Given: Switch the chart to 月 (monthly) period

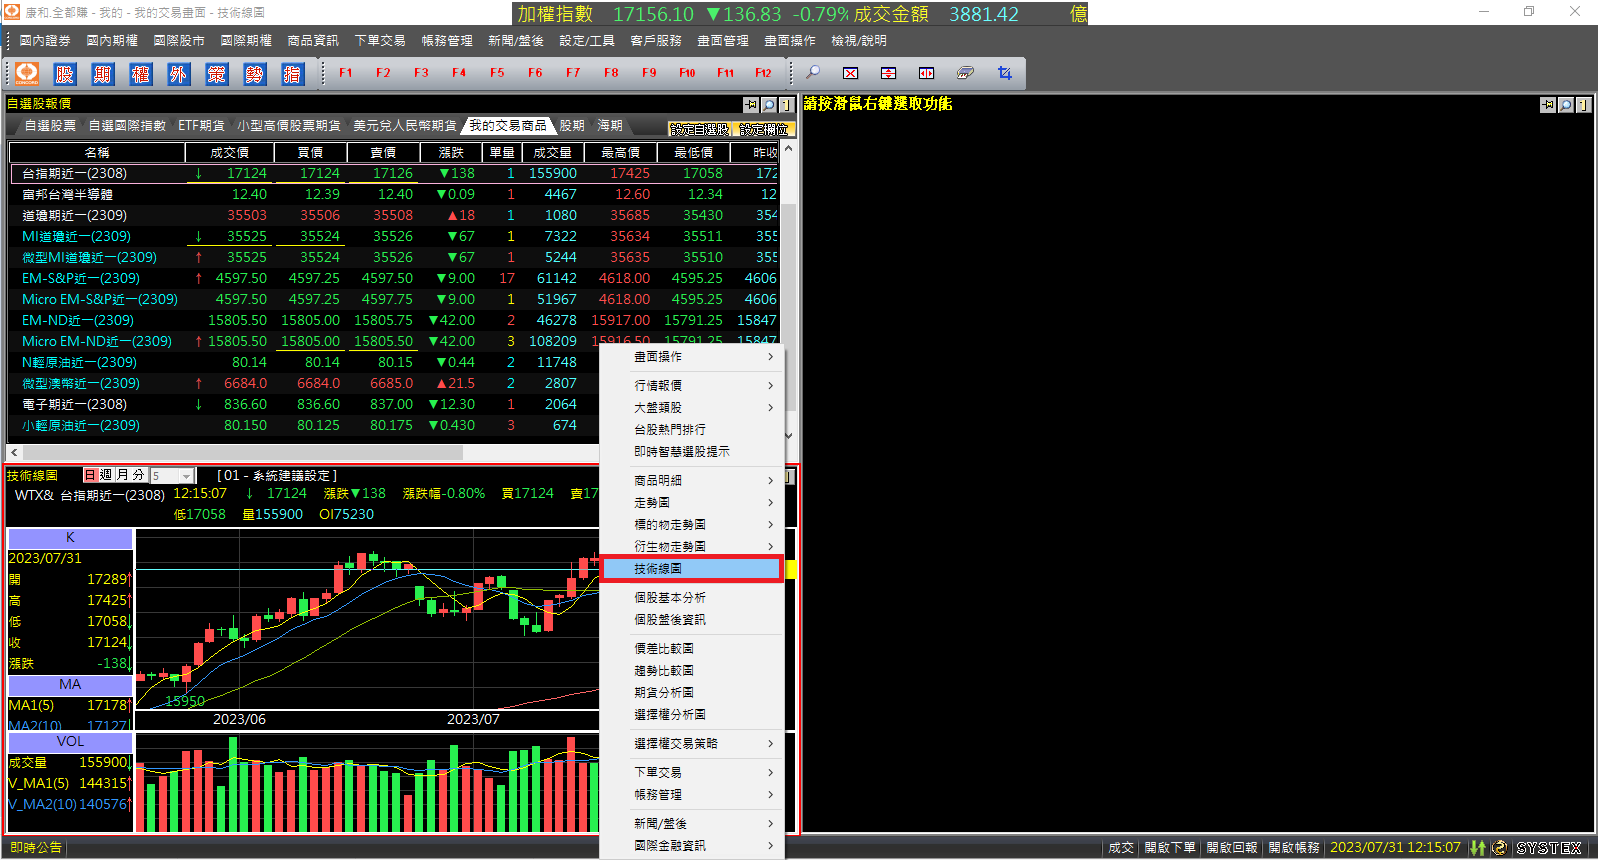Looking at the screenshot, I should pos(123,475).
